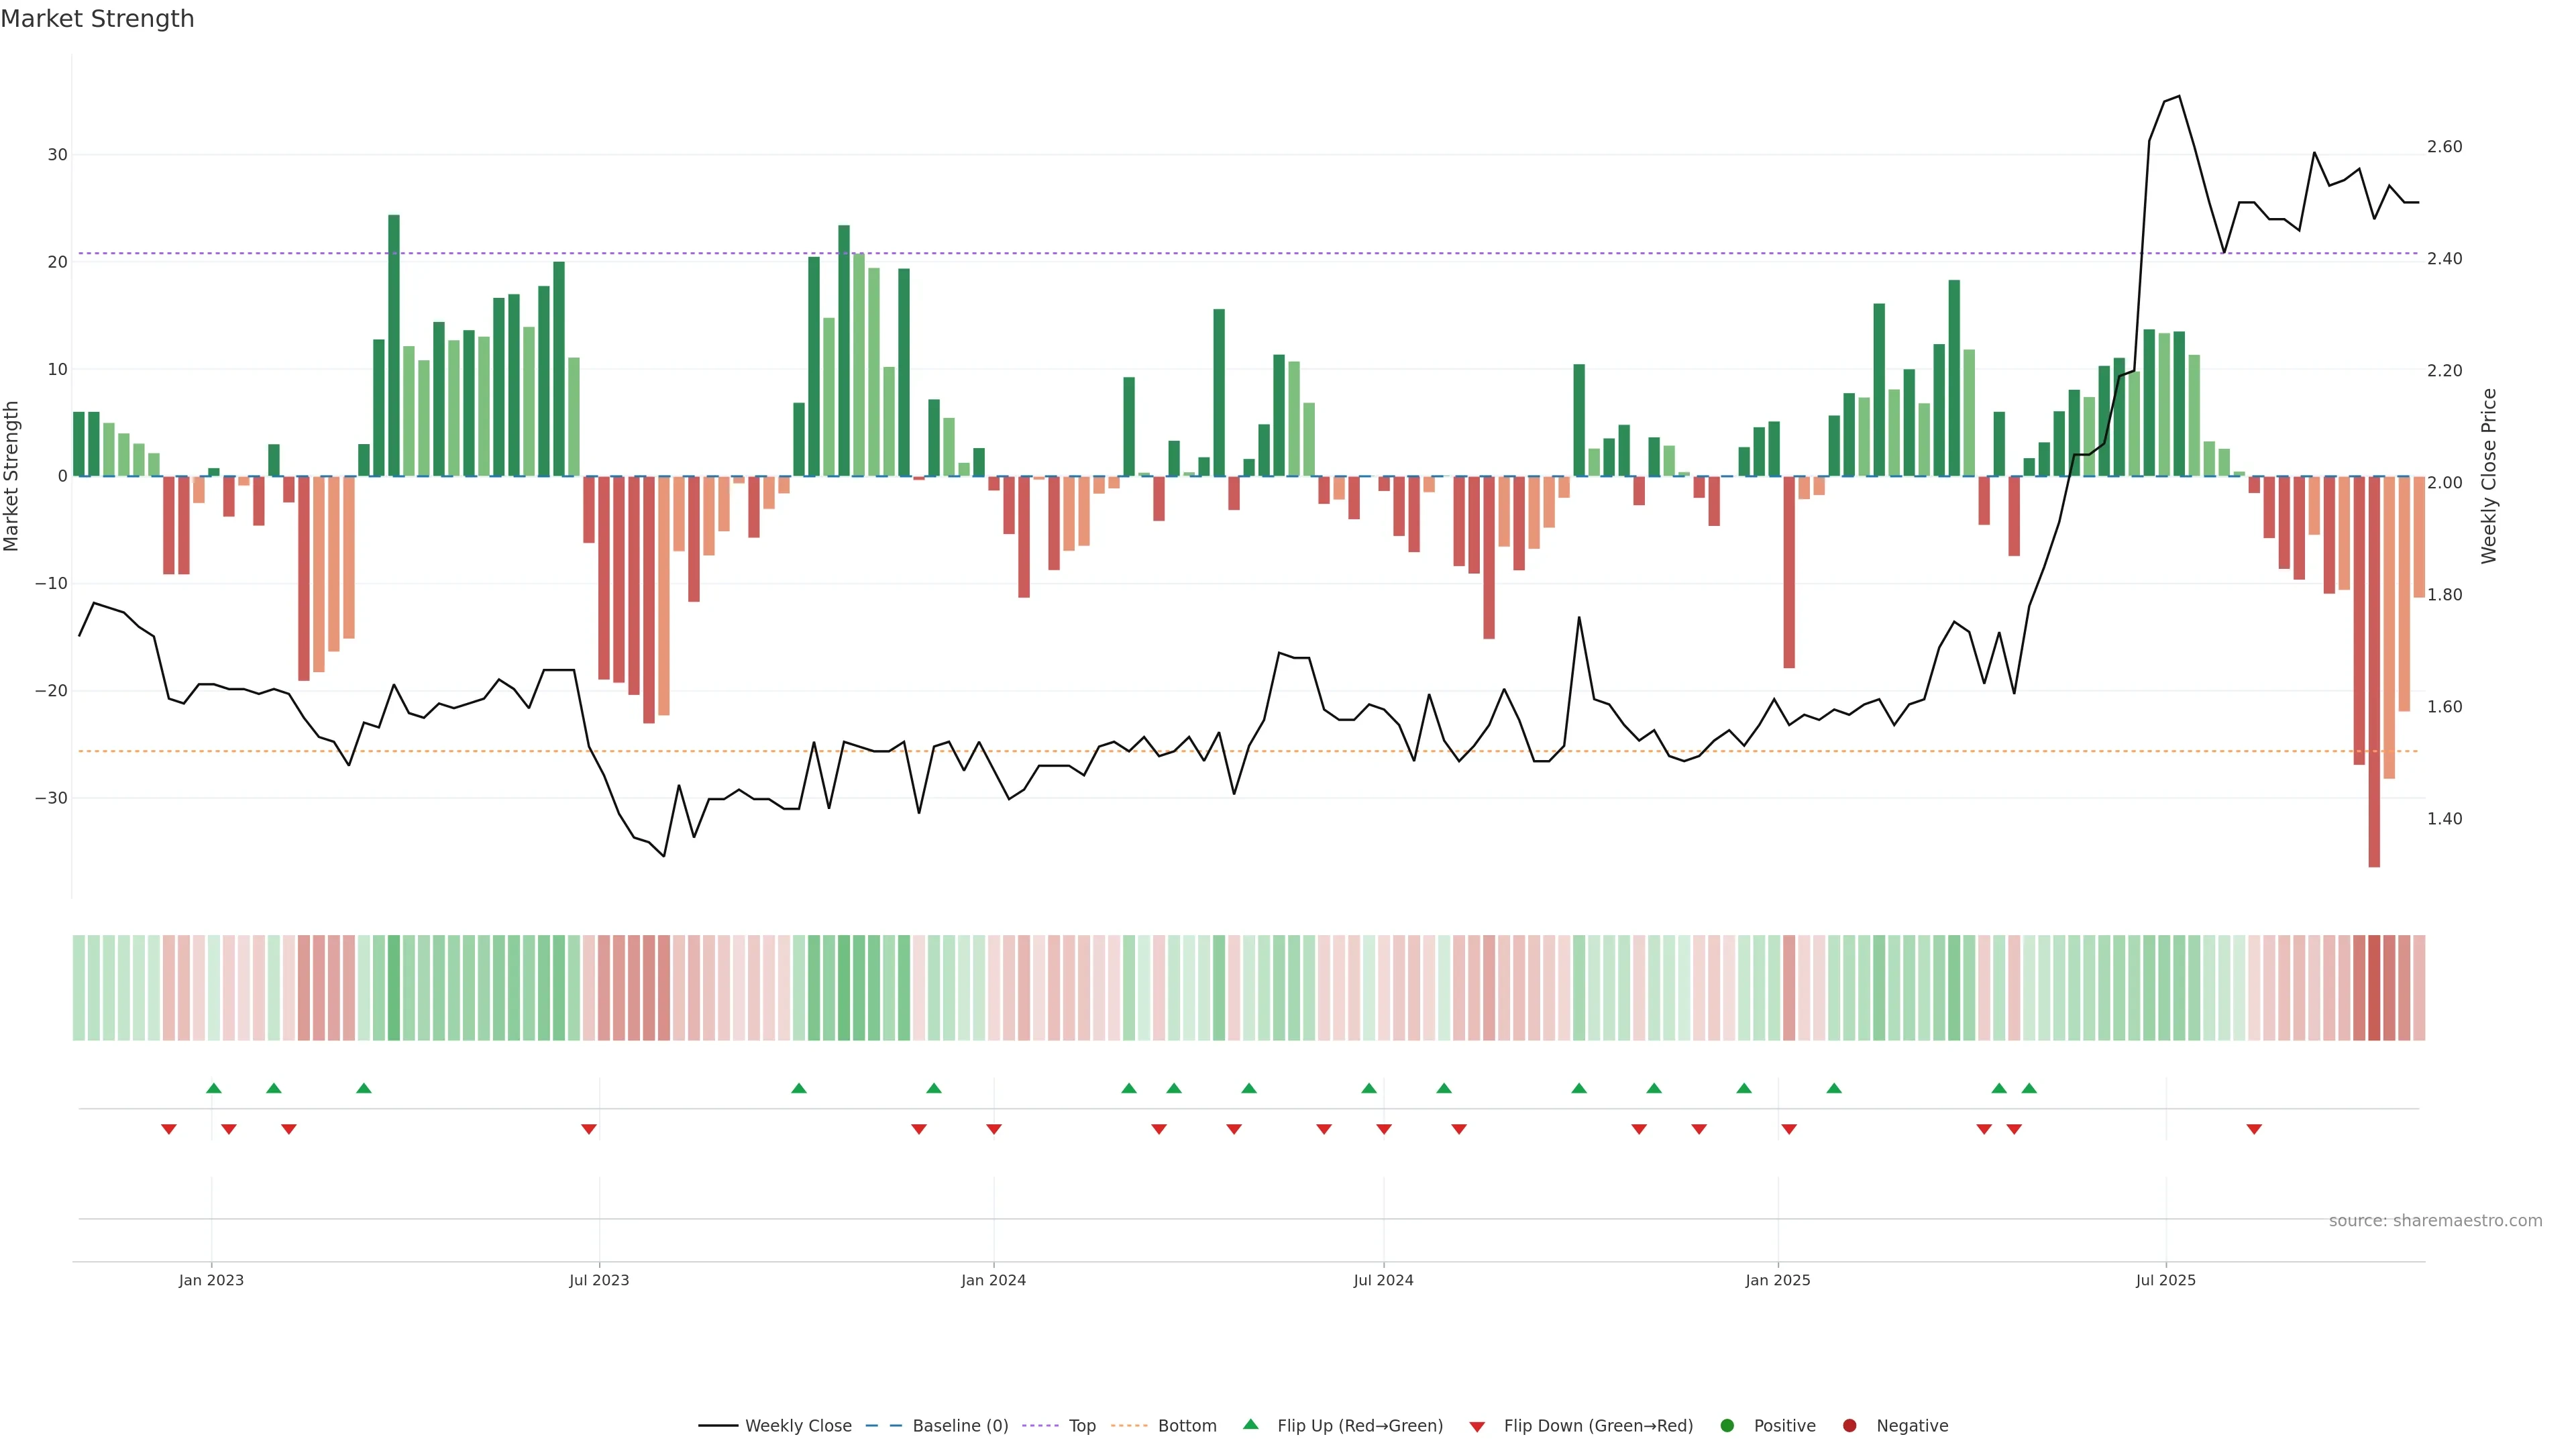Image resolution: width=2576 pixels, height=1449 pixels.
Task: Click the green Positive legend dot
Action: [1727, 1426]
